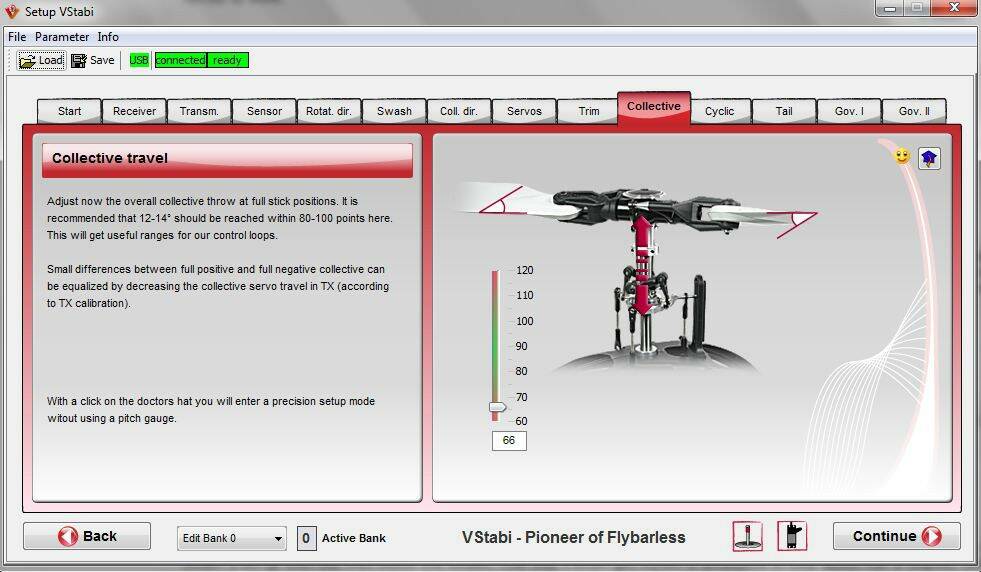Switch to the Swash tab

point(394,111)
